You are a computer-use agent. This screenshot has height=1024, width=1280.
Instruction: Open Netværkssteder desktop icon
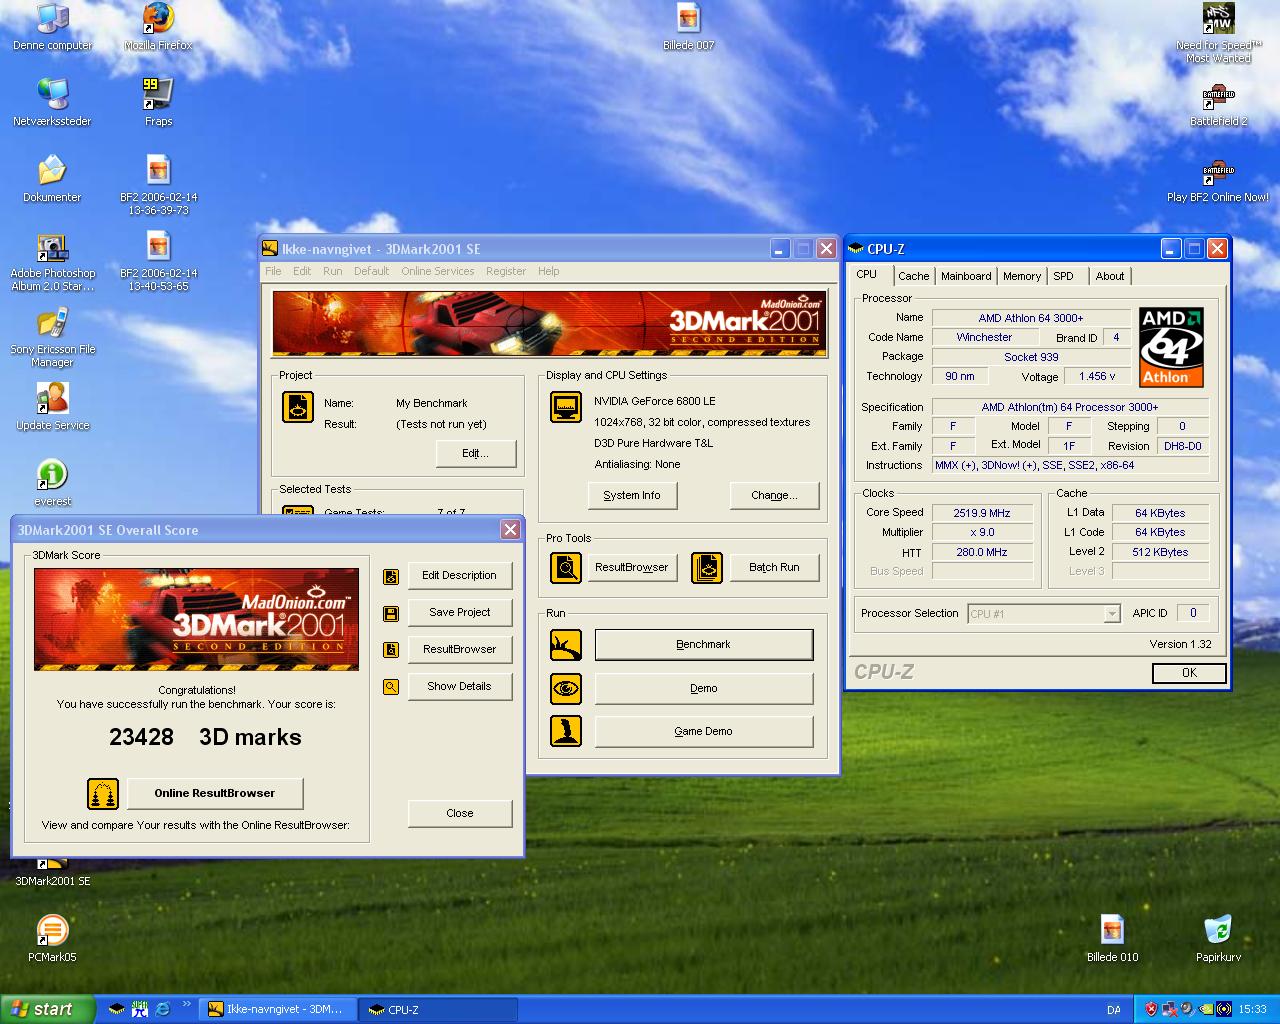[52, 103]
